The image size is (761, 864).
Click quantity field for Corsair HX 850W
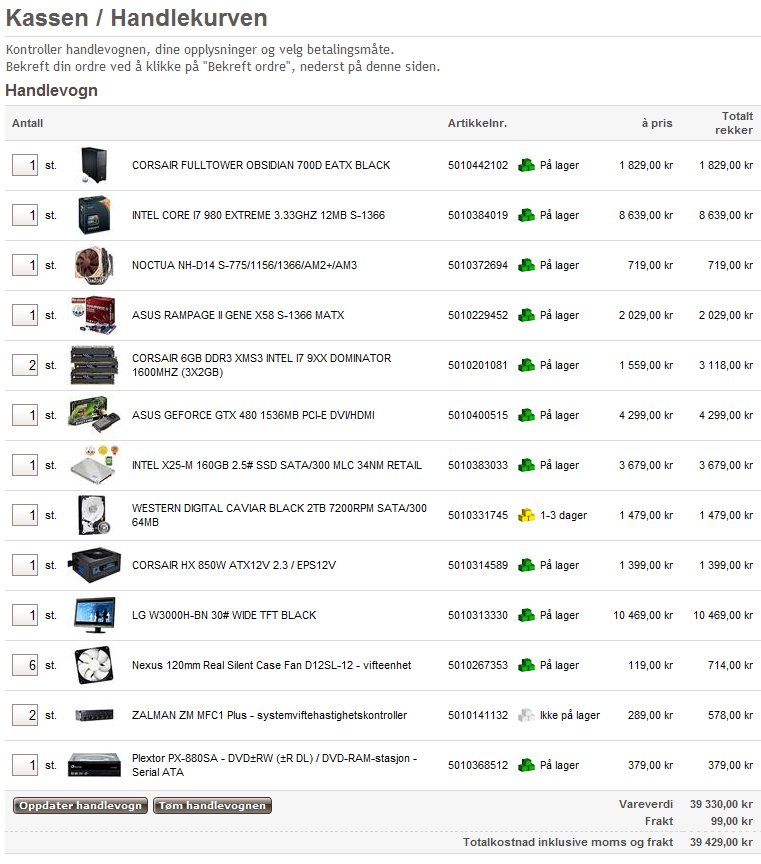(25, 565)
